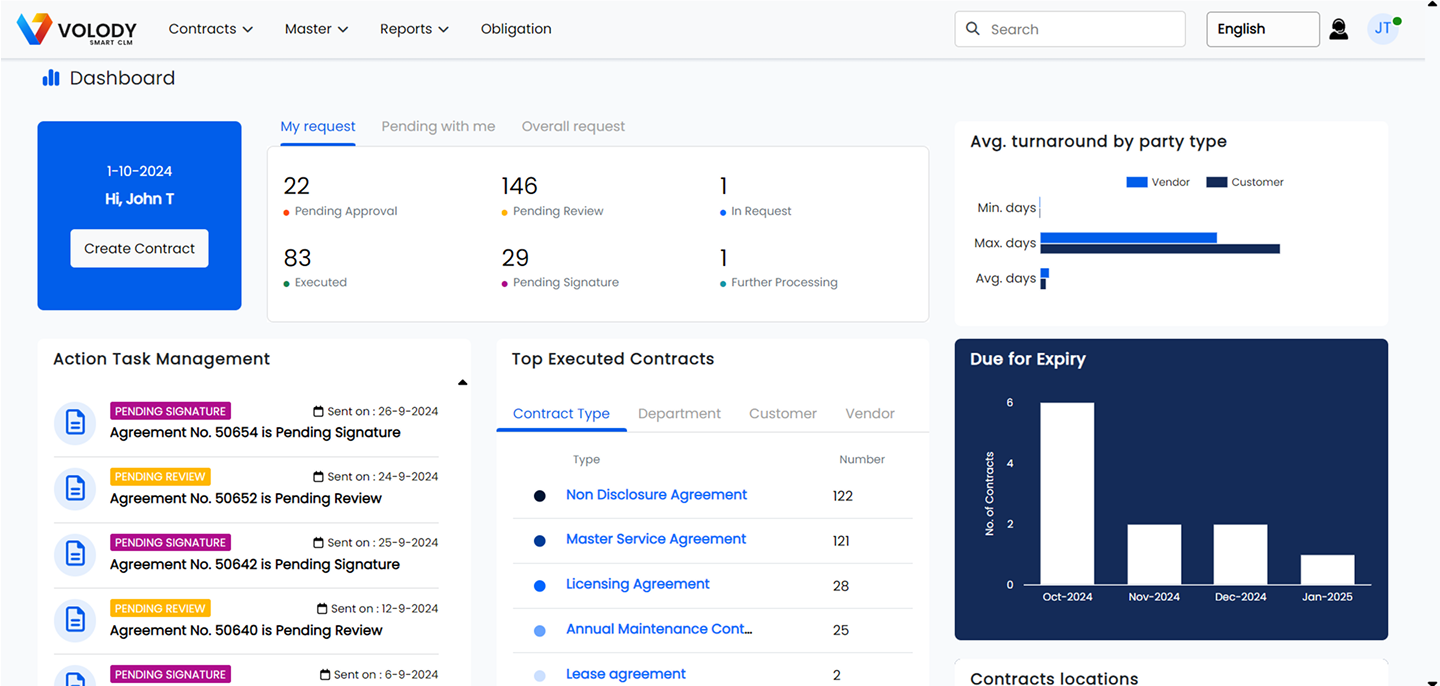Click document icon for Agreement No. 50652
The image size is (1440, 686).
click(x=75, y=488)
